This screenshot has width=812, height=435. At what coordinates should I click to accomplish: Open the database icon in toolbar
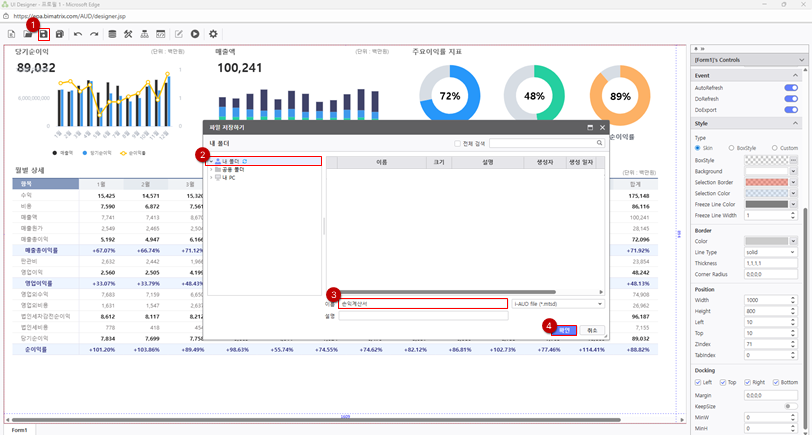coord(112,34)
